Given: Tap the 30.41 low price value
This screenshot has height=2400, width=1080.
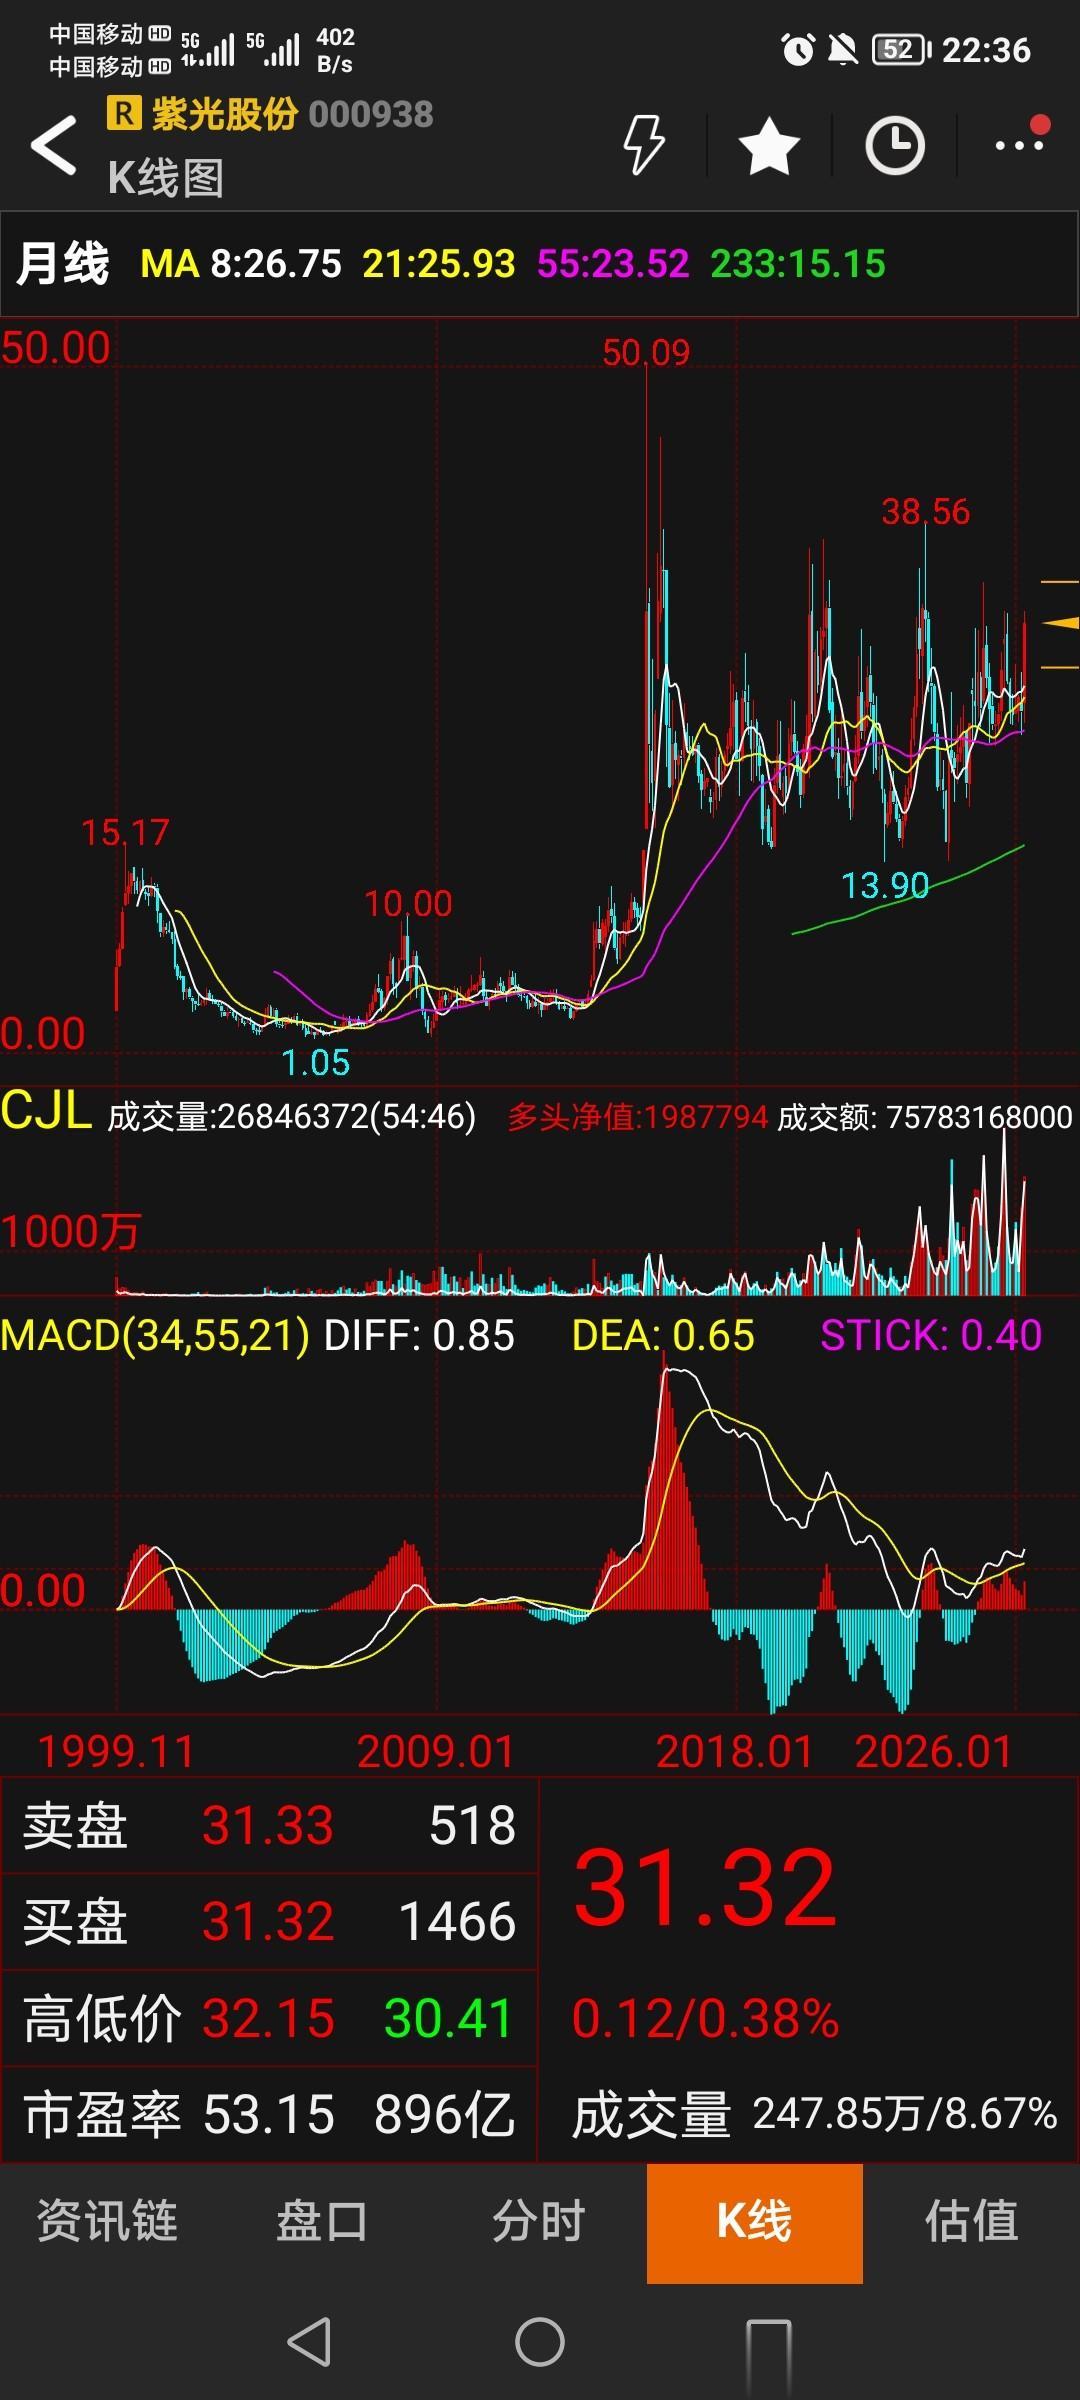Looking at the screenshot, I should [448, 2018].
